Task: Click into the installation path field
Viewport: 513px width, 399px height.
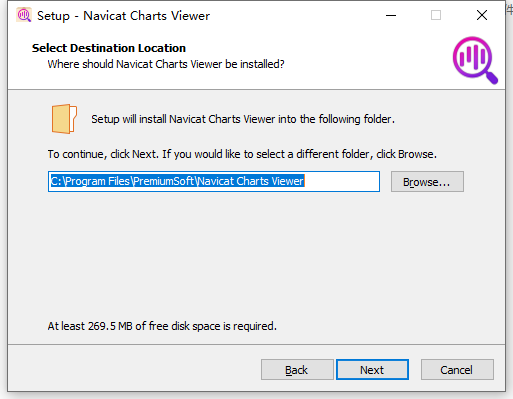Action: pos(214,182)
